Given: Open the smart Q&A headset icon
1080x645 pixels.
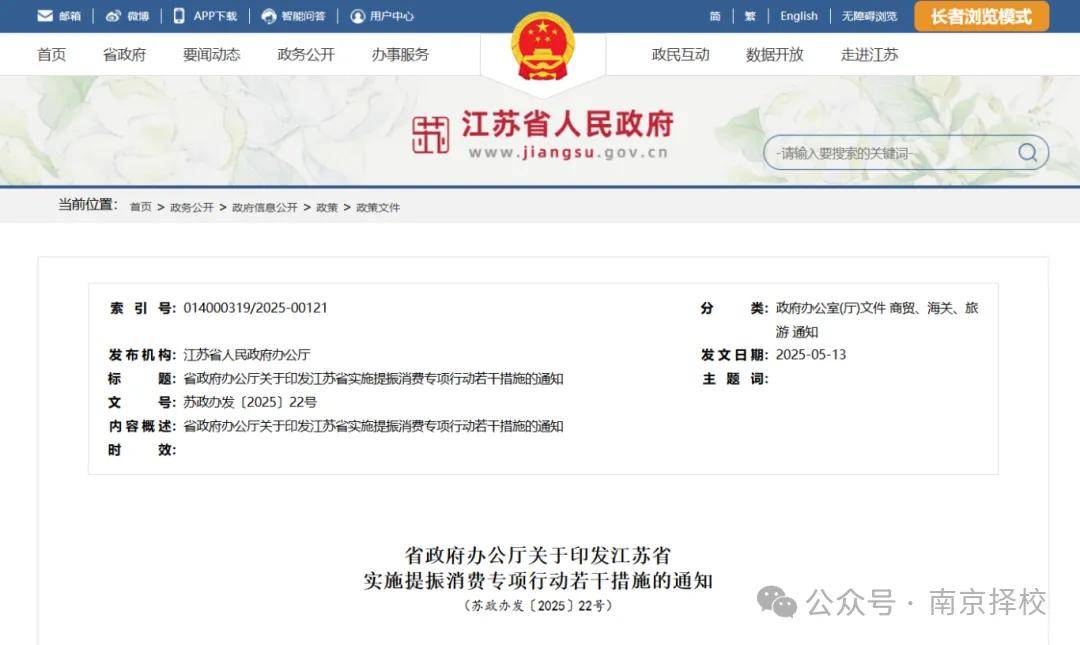Looking at the screenshot, I should (269, 16).
